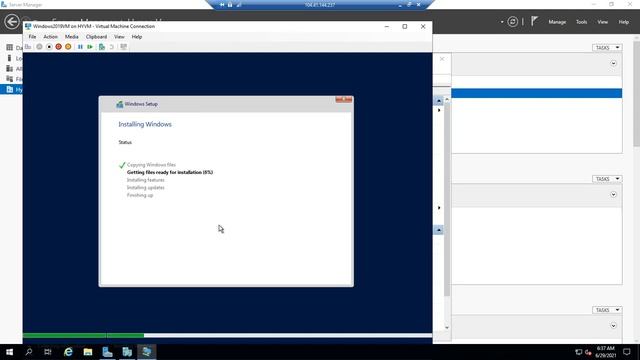The width and height of the screenshot is (640, 360).
Task: Open the first TASKS dropdown in Server Manager
Action: pos(607,48)
